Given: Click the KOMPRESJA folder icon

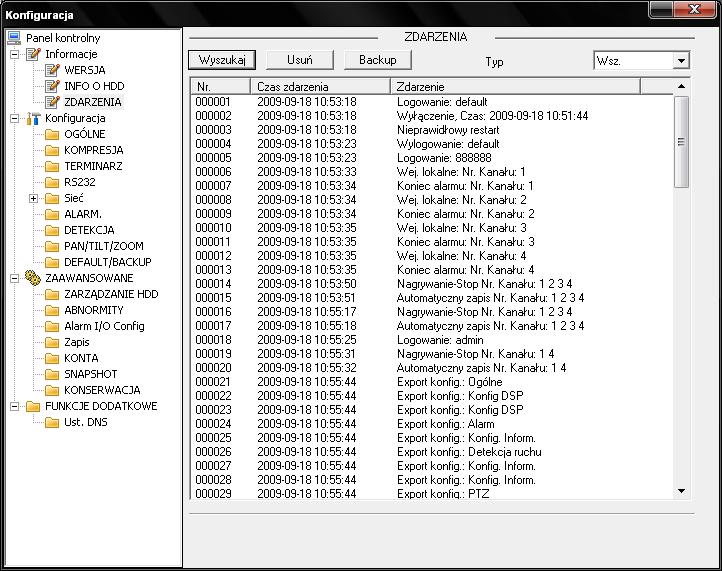Looking at the screenshot, I should pyautogui.click(x=53, y=150).
